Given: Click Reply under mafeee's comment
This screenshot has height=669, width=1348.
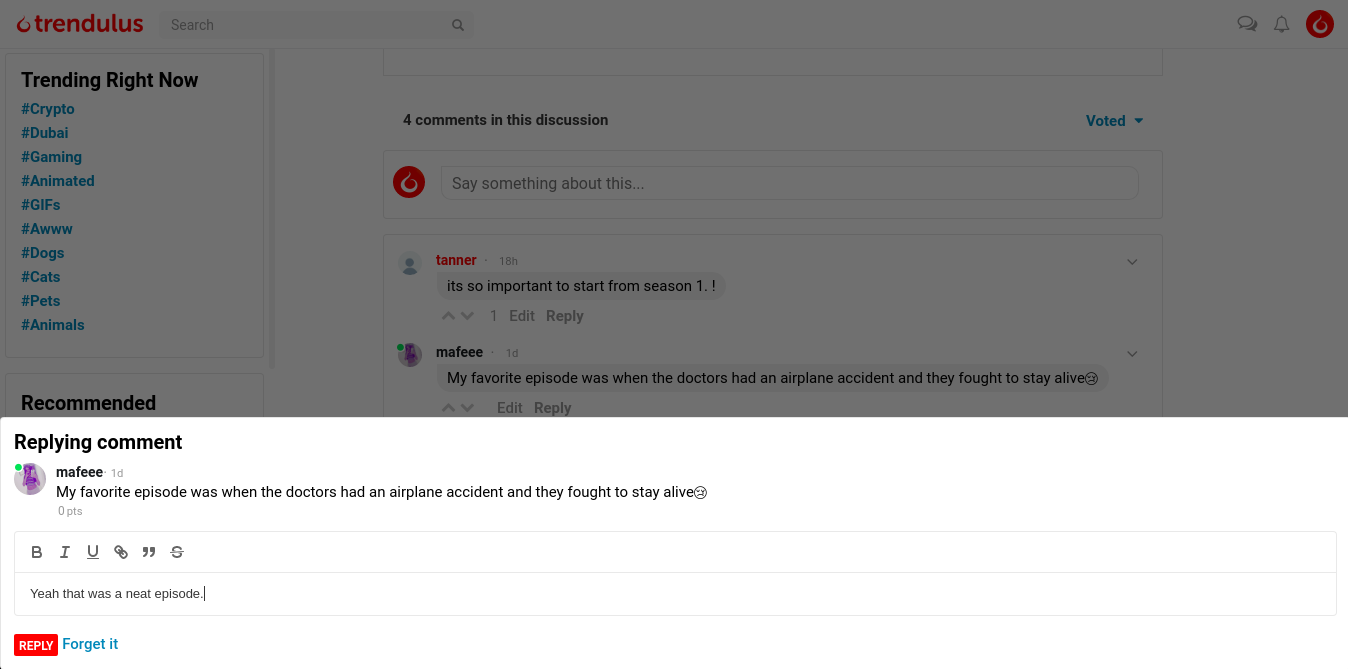Looking at the screenshot, I should coord(552,408).
